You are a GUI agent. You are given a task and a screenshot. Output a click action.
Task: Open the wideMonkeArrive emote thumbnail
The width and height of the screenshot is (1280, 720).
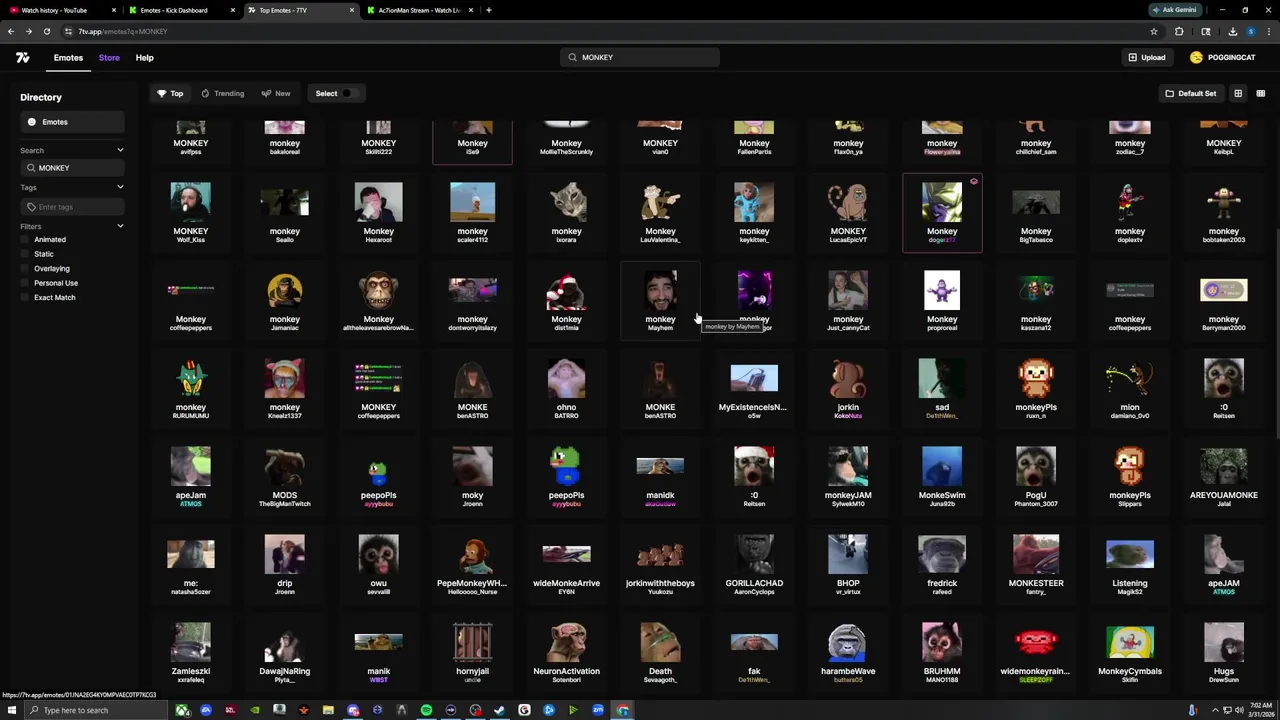(566, 554)
